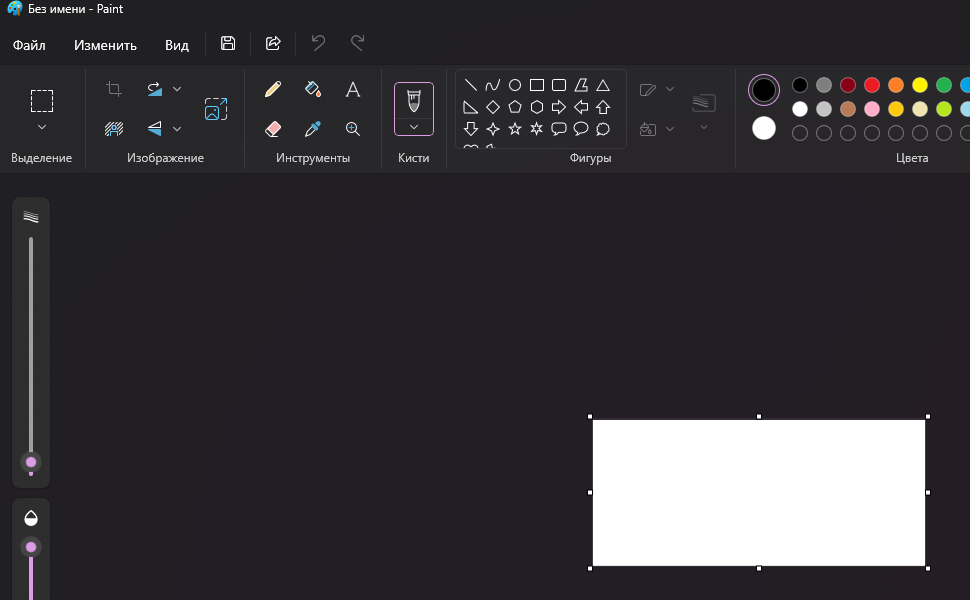The height and width of the screenshot is (600, 970).
Task: Pick the red color swatch
Action: pos(872,85)
